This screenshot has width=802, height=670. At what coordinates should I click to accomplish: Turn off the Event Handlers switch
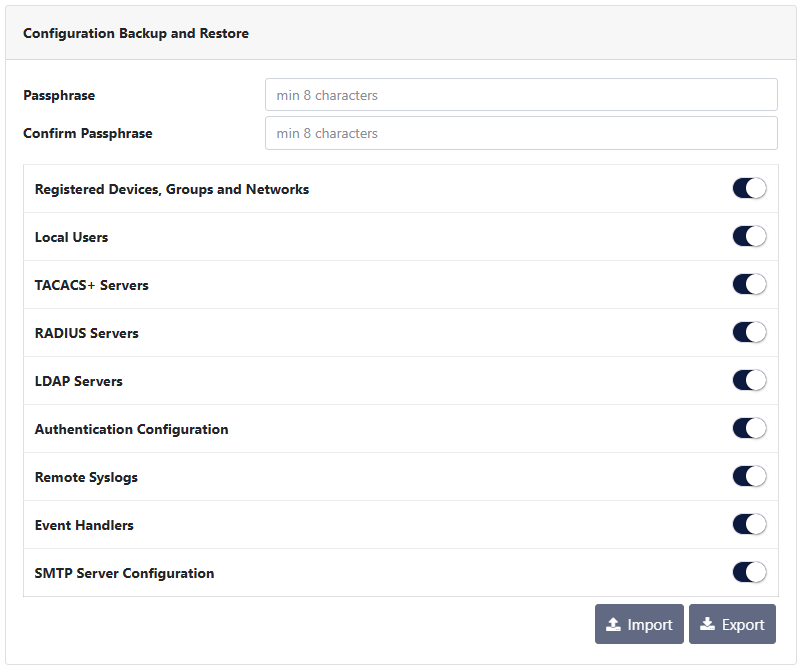click(749, 524)
